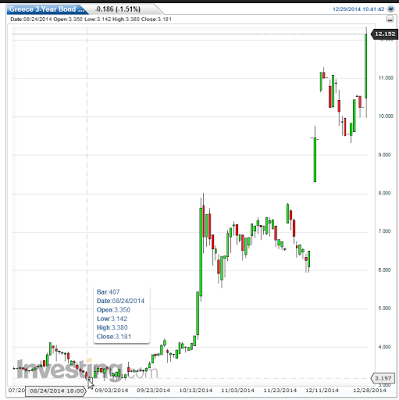399x400 pixels.
Task: Click the Bar:407 tooltip box
Action: click(x=122, y=314)
